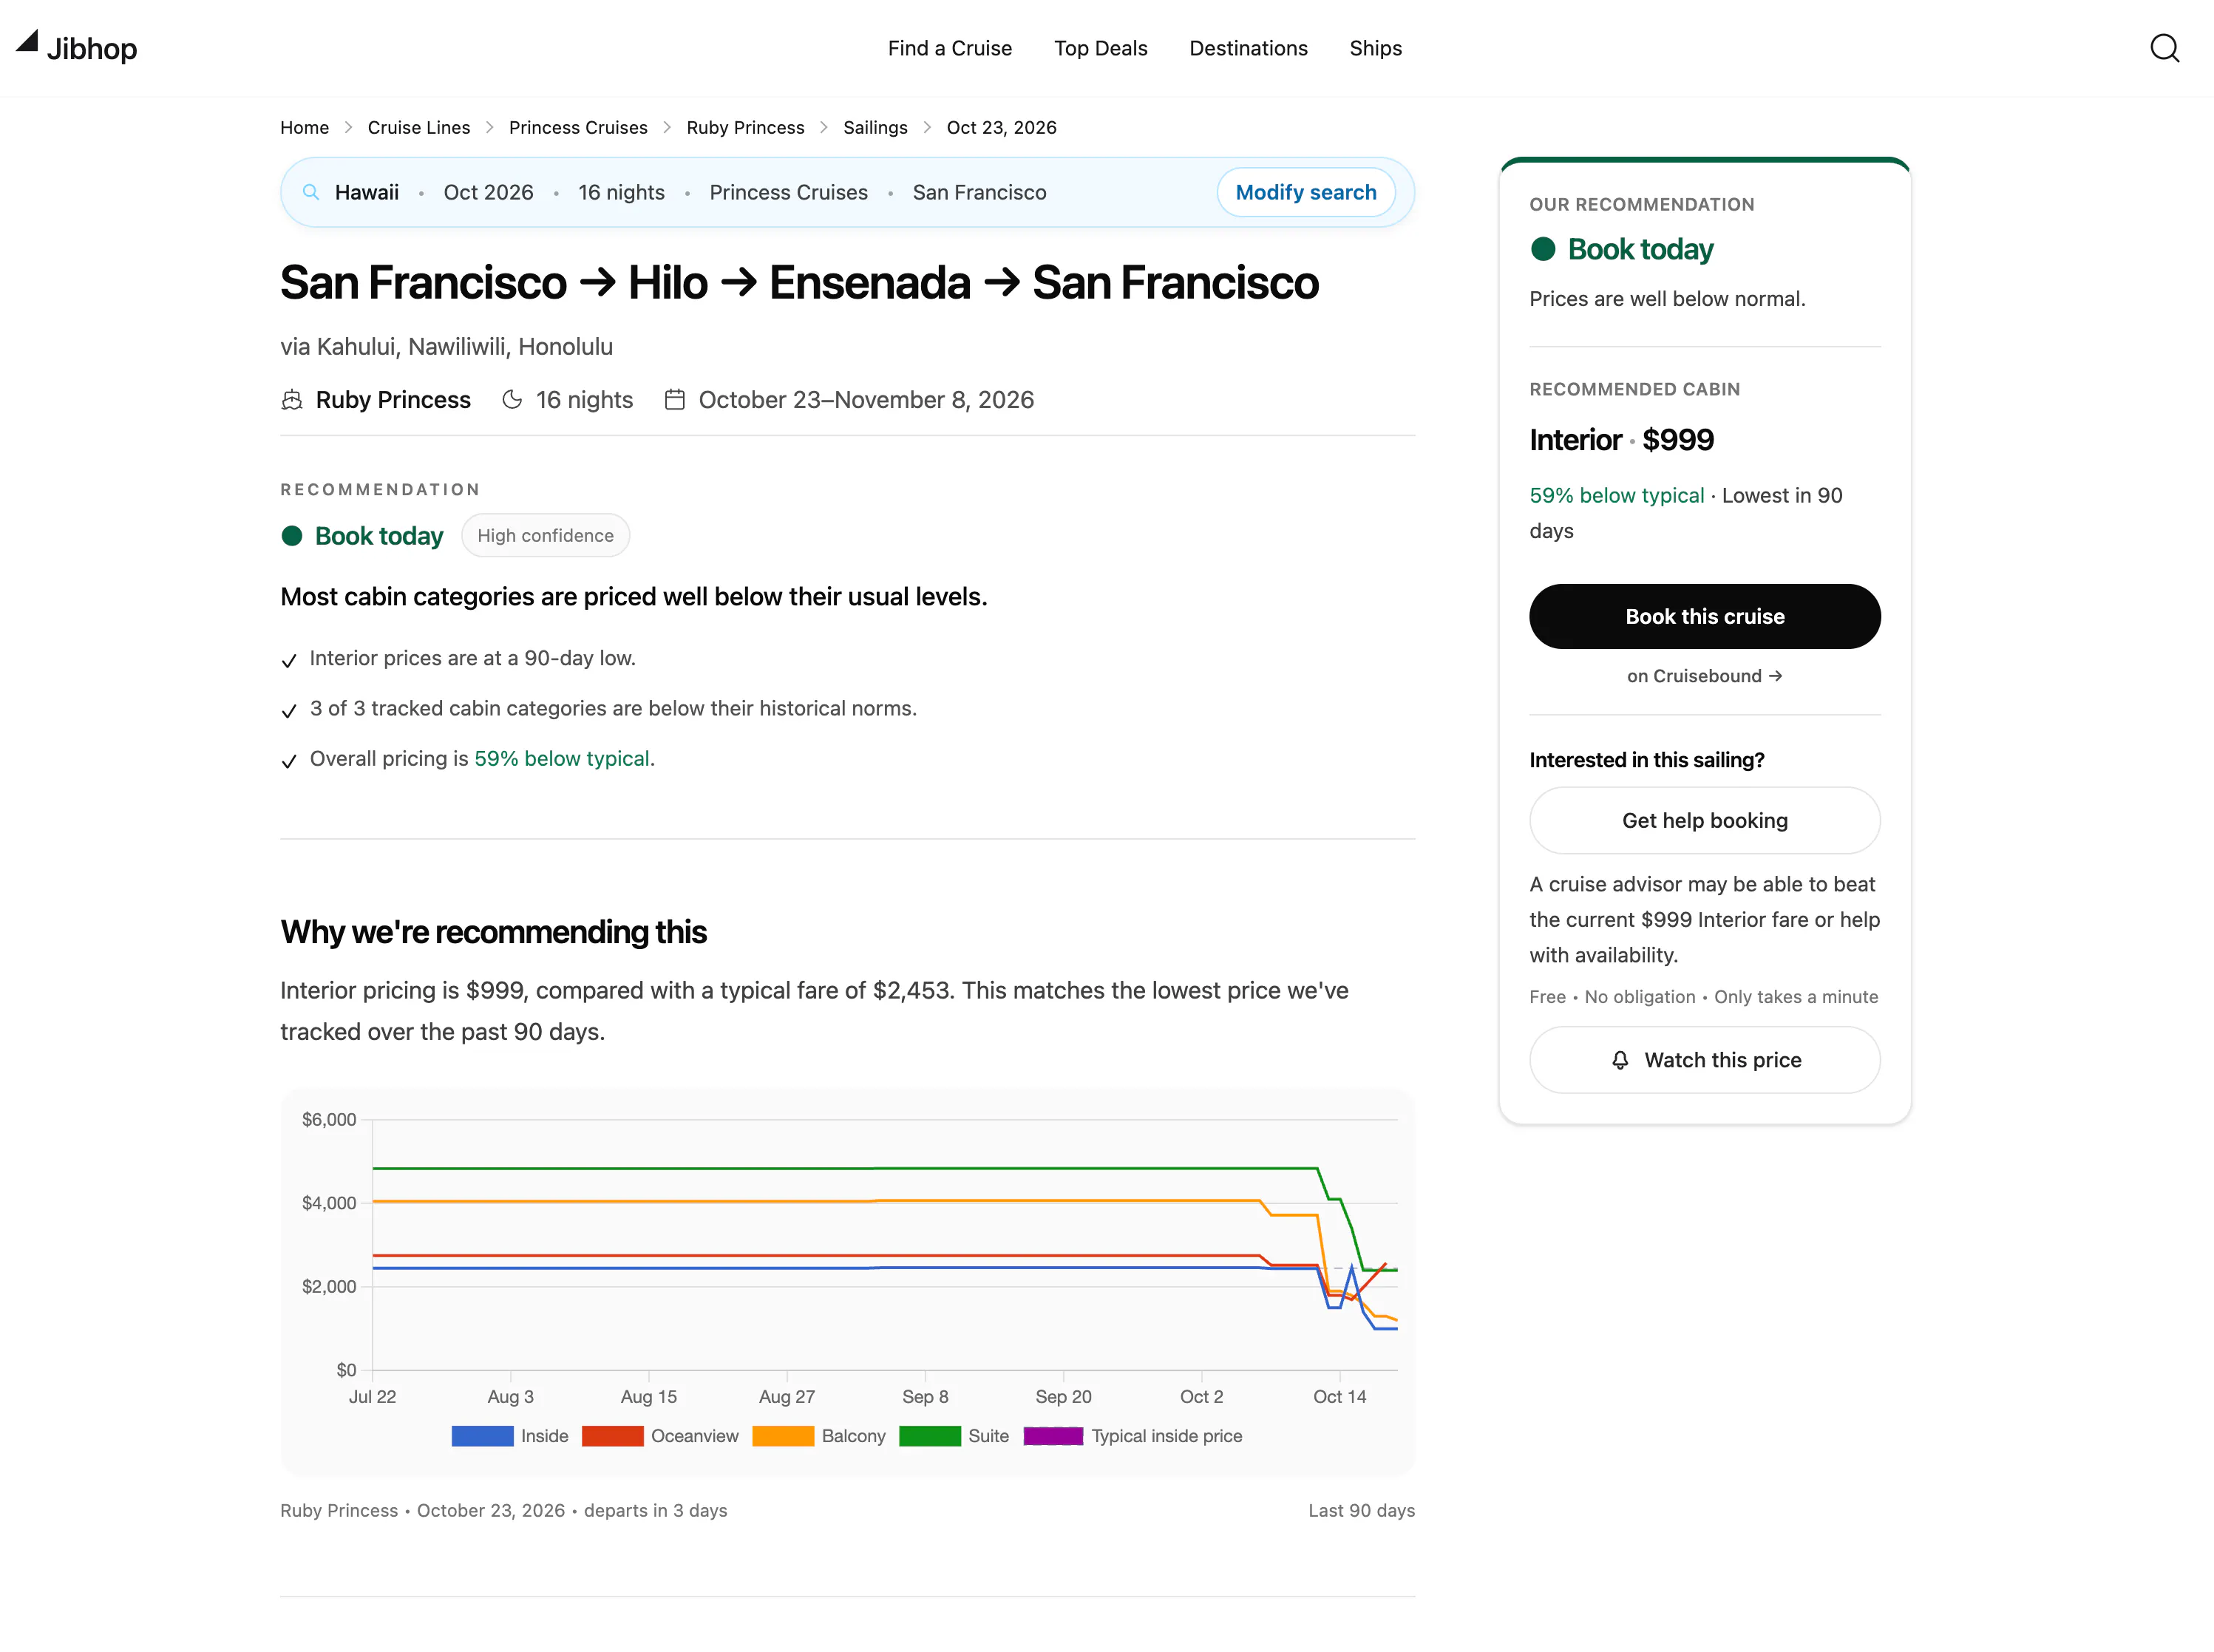The height and width of the screenshot is (1652, 2214).
Task: Open Ruby Princess breadcrumb link
Action: 745,127
